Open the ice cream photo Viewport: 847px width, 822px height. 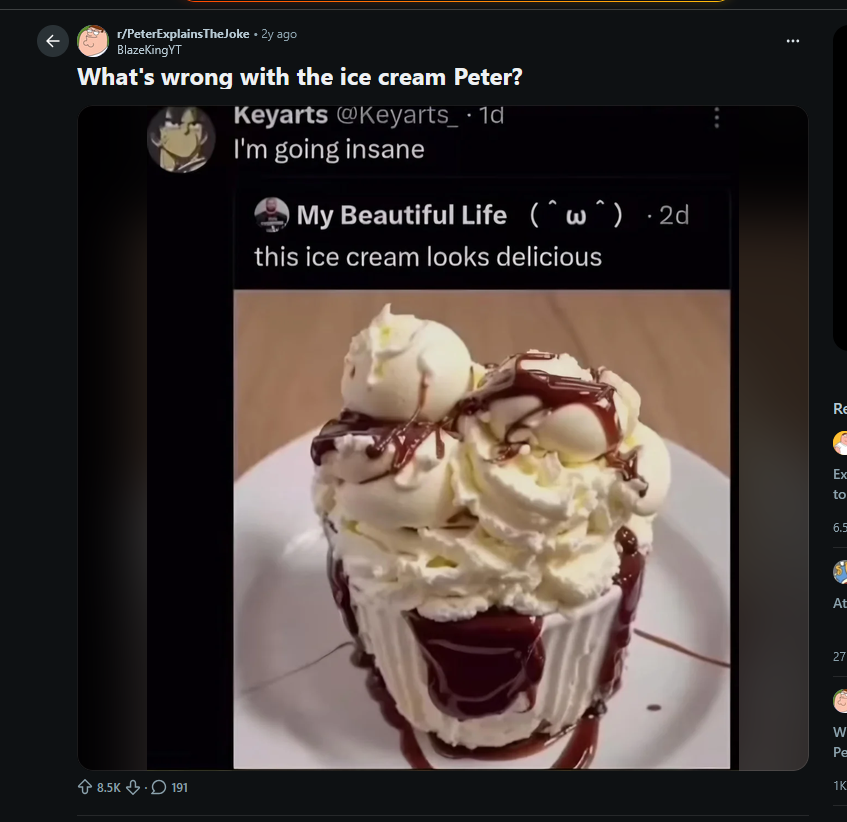pyautogui.click(x=481, y=529)
